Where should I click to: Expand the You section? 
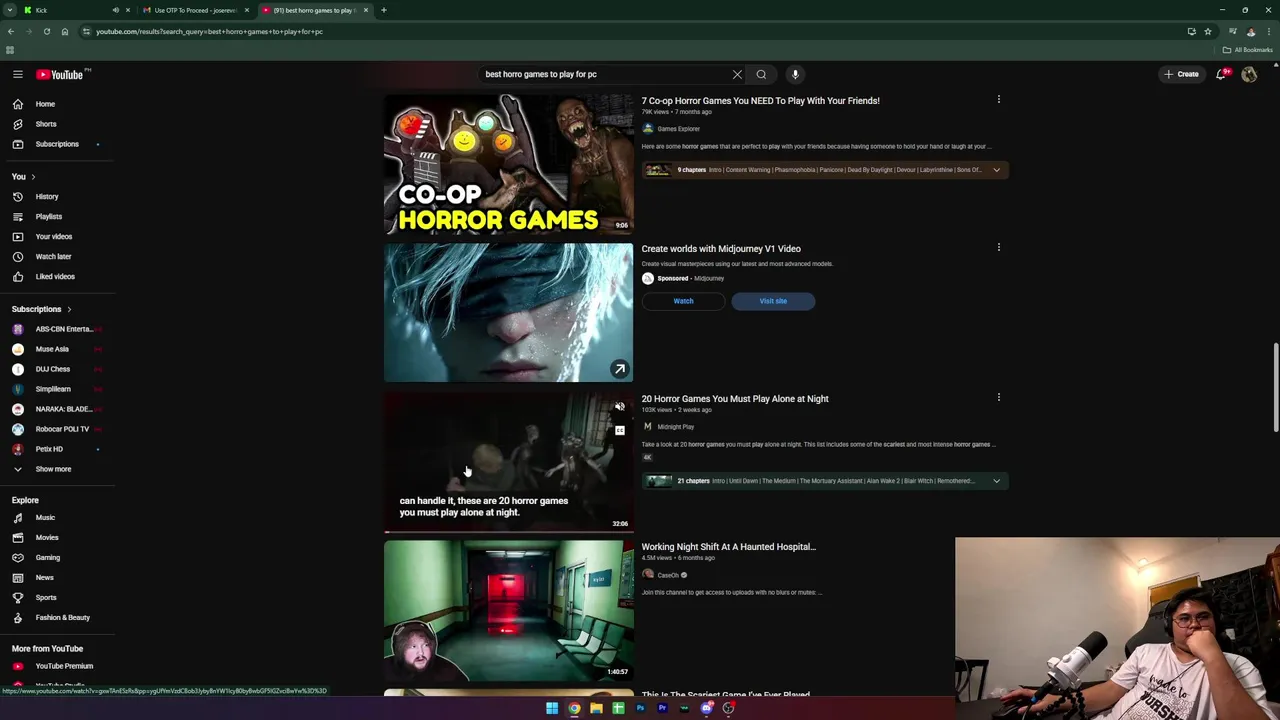click(x=23, y=177)
